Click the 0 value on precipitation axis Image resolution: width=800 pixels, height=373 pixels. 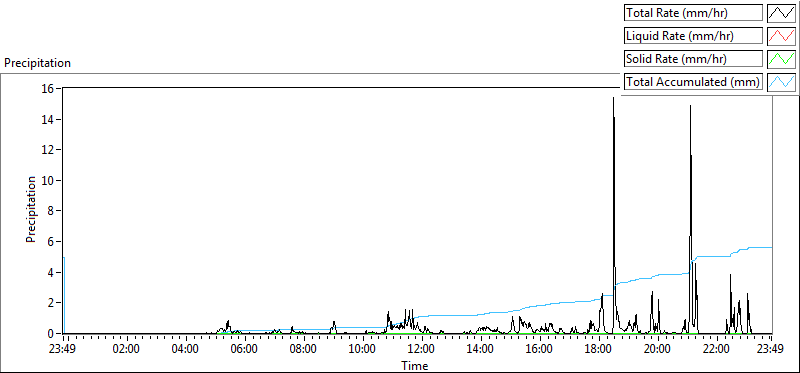point(53,334)
